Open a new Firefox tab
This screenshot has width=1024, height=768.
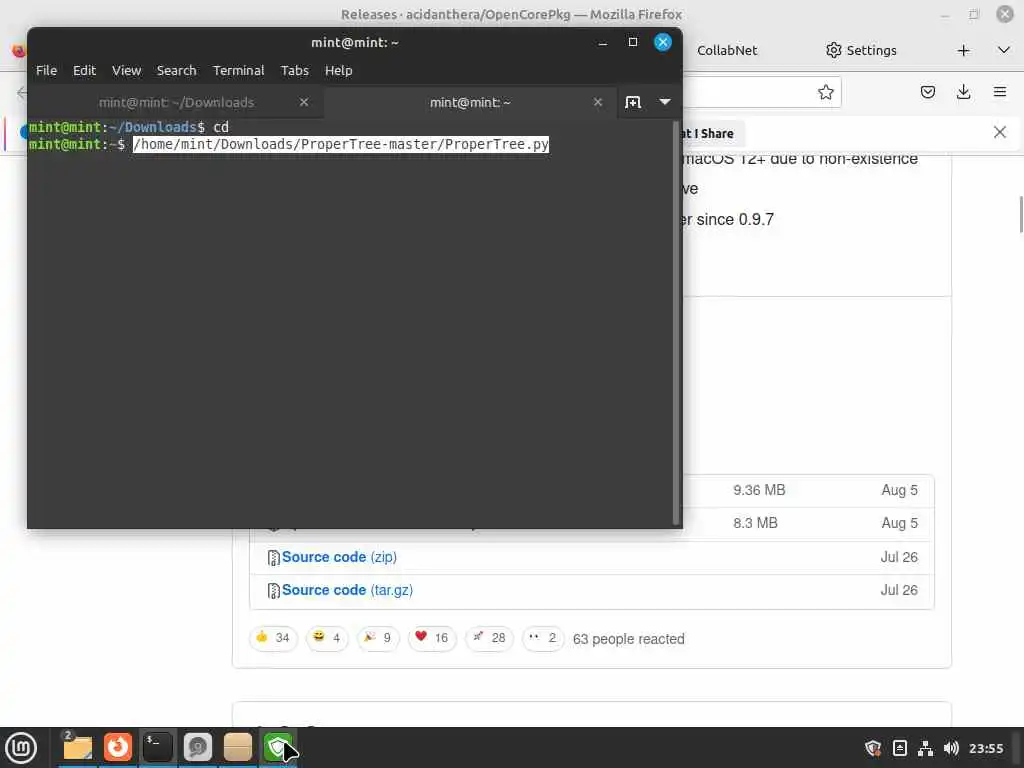pos(963,50)
